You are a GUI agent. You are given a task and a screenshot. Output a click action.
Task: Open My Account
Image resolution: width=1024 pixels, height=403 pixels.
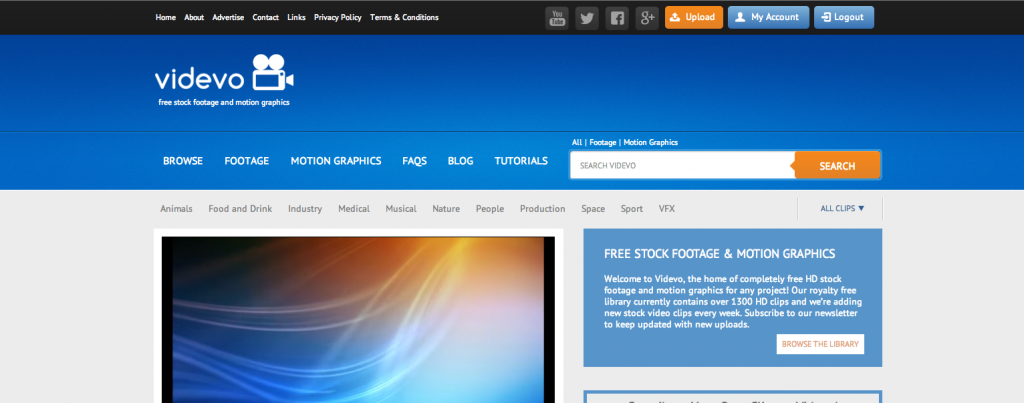click(x=768, y=18)
